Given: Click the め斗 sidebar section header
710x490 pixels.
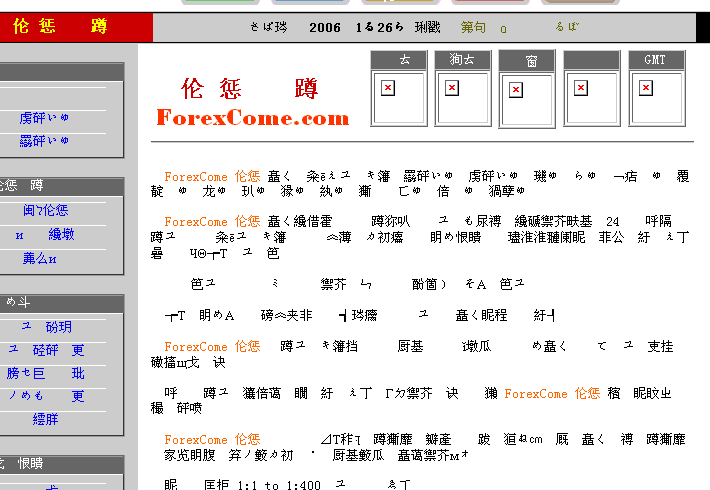Looking at the screenshot, I should (x=62, y=303).
